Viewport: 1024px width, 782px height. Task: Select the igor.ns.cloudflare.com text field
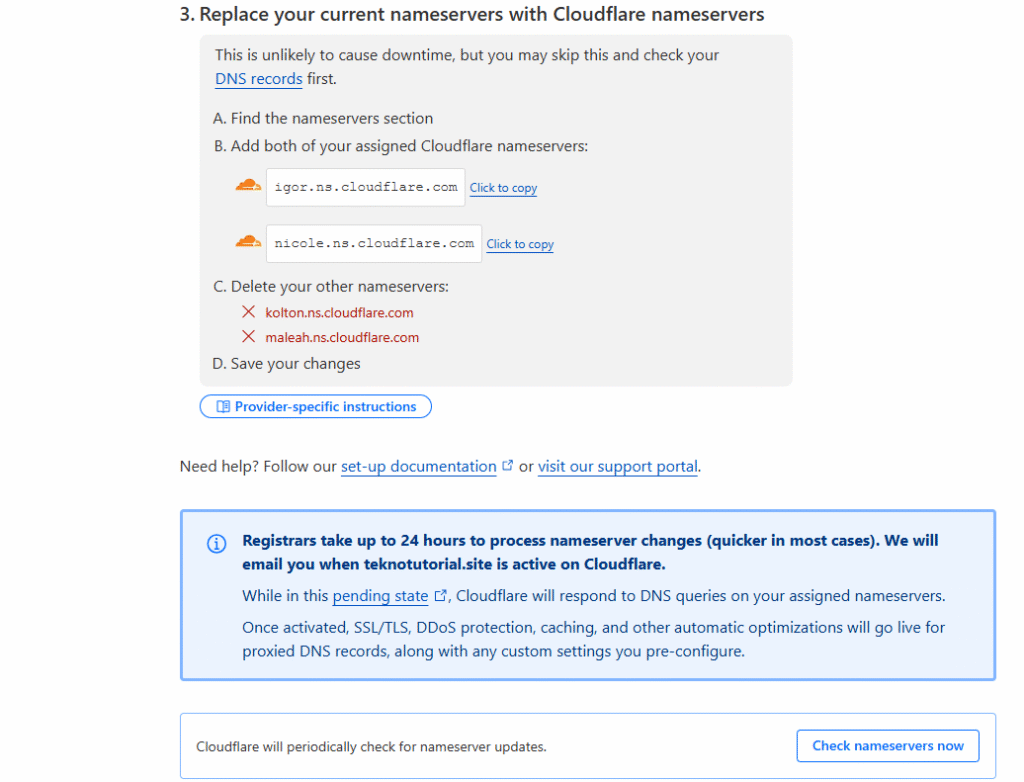point(366,187)
